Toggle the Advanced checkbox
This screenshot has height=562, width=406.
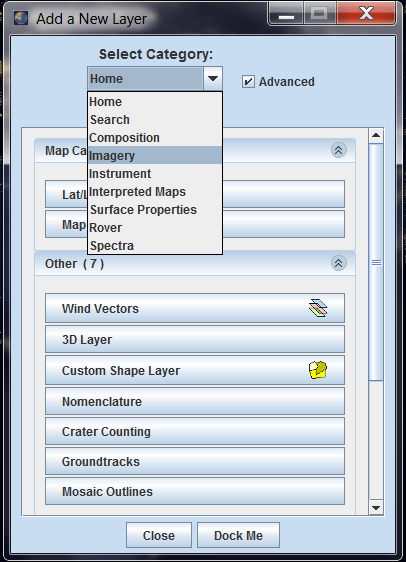(248, 81)
